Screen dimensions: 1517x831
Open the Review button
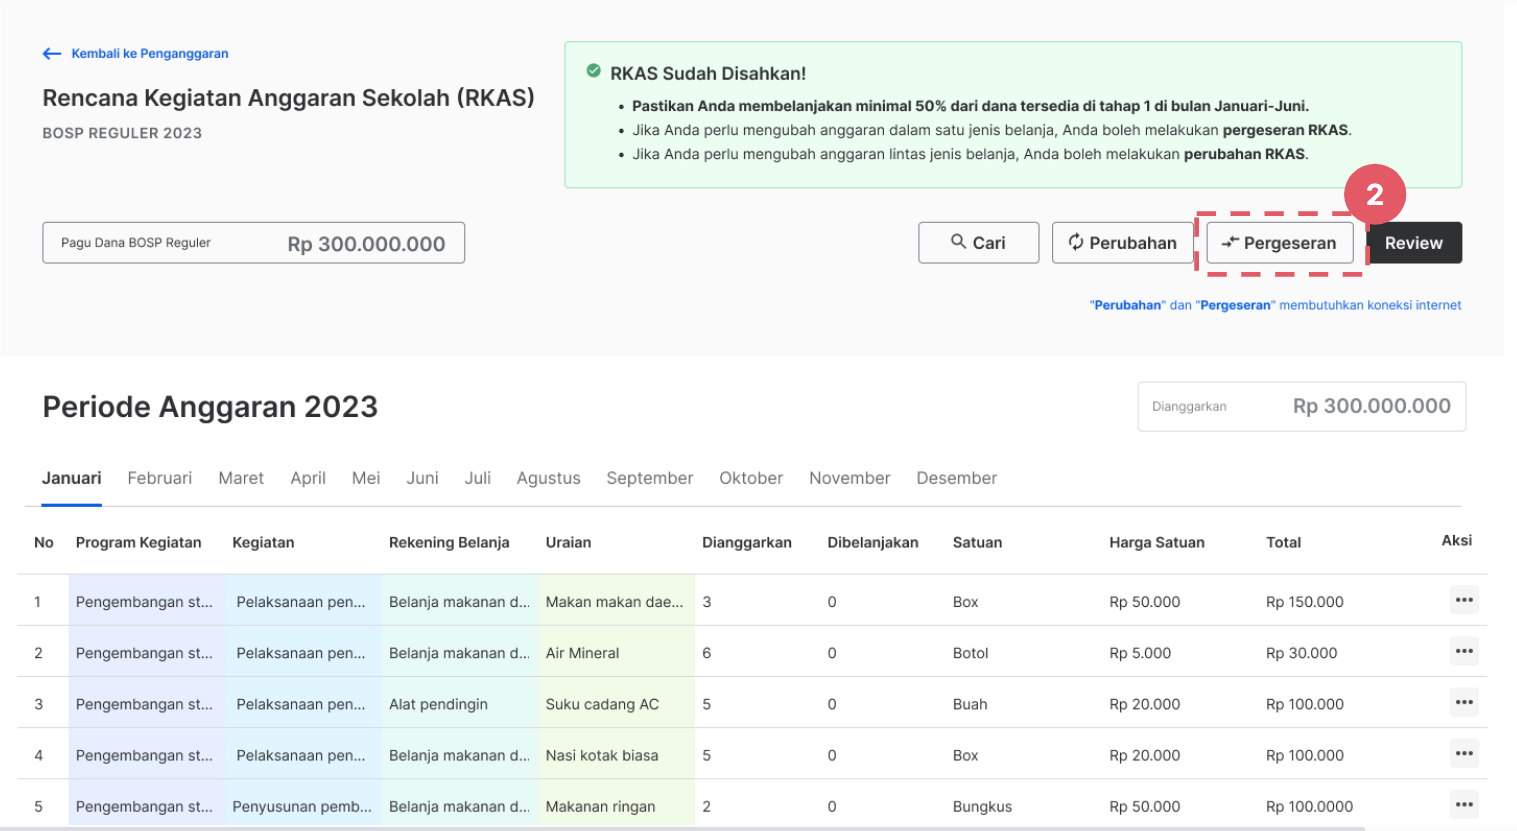[1414, 243]
